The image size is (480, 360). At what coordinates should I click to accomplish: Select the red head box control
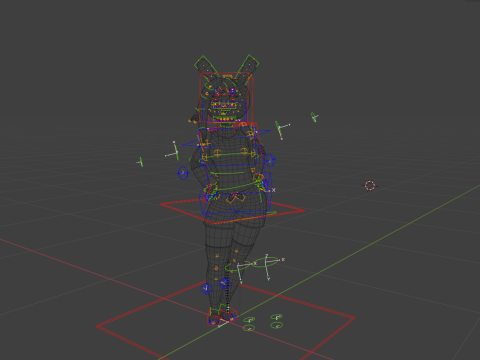tap(226, 97)
